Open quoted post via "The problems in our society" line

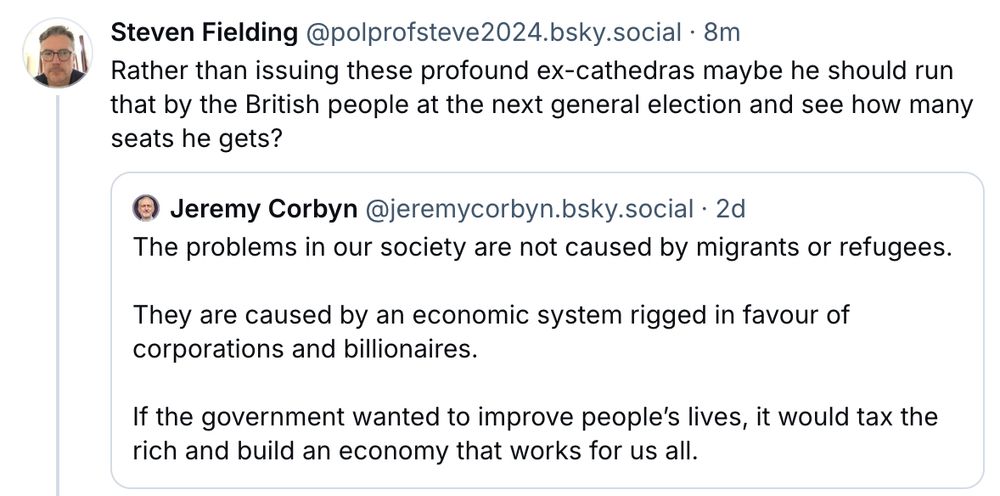click(x=542, y=247)
